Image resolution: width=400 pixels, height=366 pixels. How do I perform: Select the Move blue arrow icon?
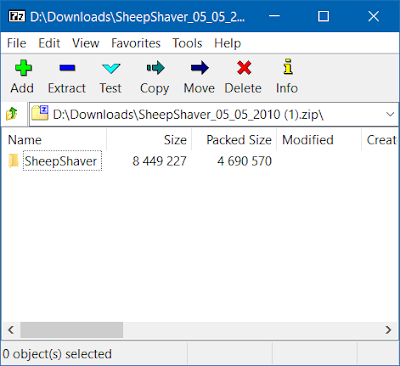tap(200, 68)
